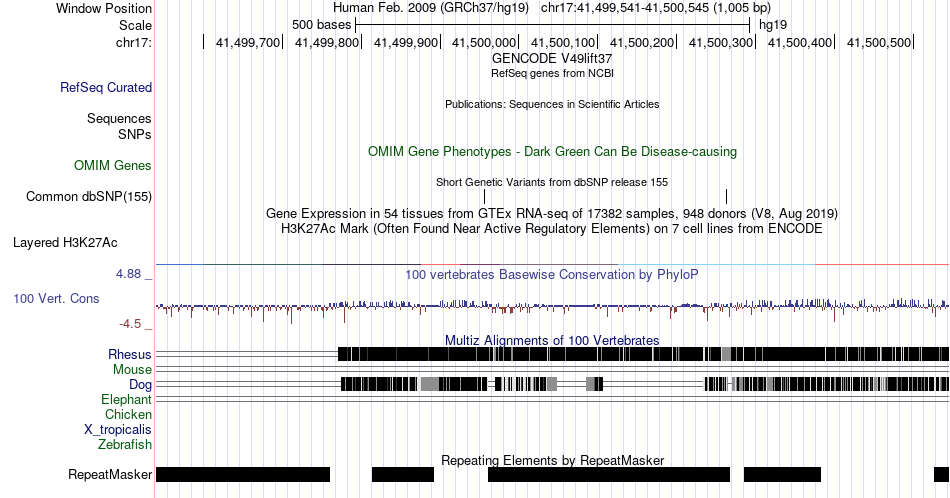Open Multiz Alignments of 100 Vertebrates title
The height and width of the screenshot is (498, 950).
point(552,340)
